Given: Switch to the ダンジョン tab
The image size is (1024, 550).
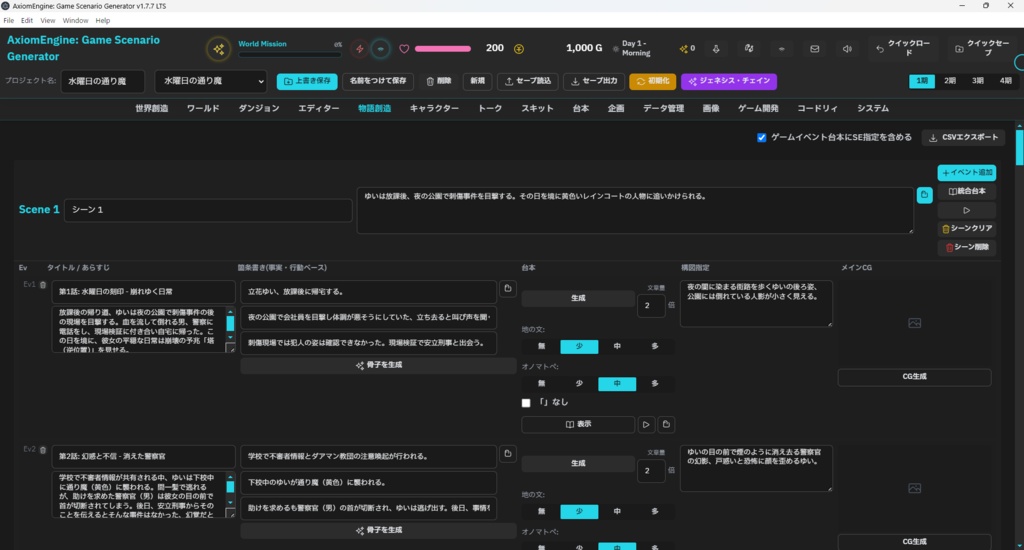Looking at the screenshot, I should pos(259,108).
